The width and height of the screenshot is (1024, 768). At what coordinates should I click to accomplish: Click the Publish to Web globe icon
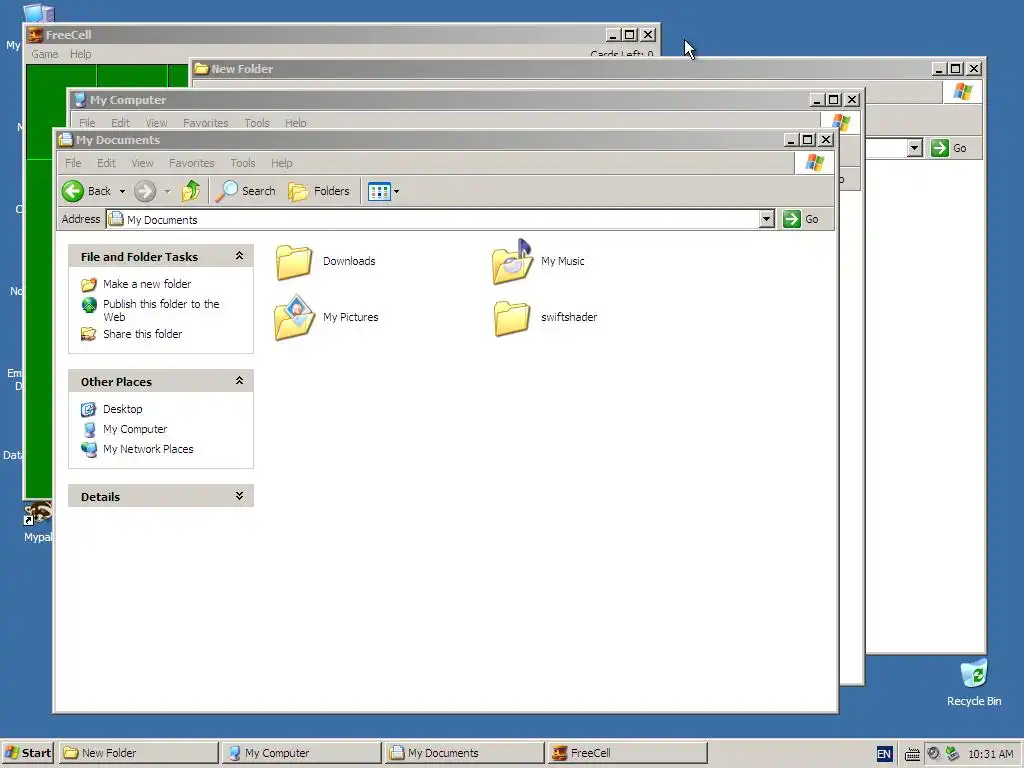[89, 305]
